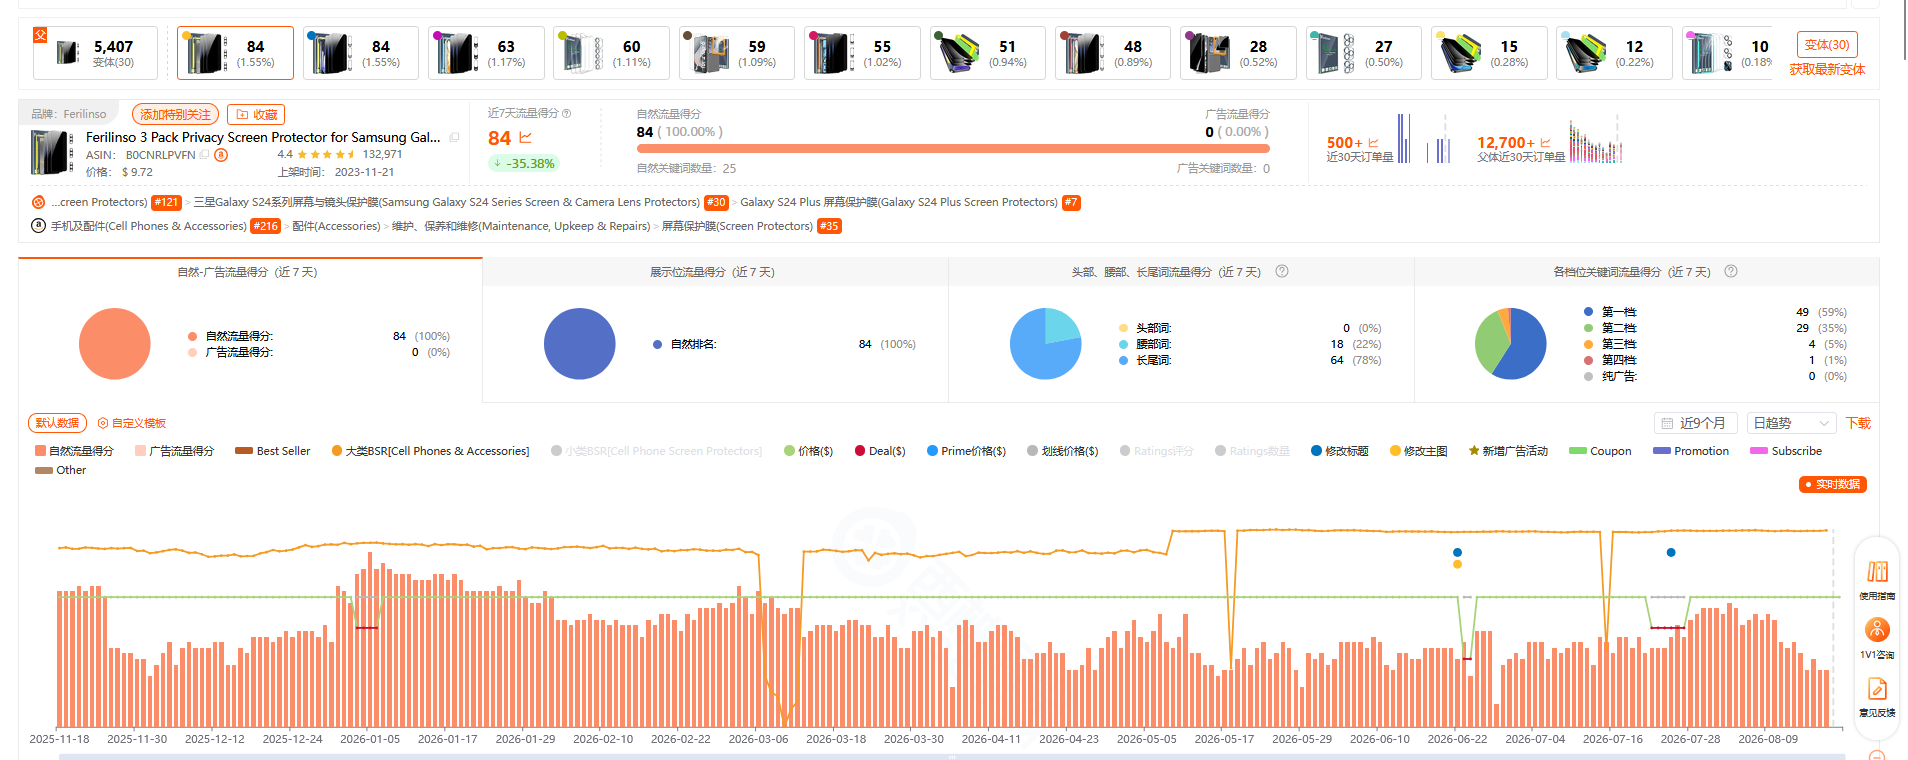
Task: Toggle Prime价格($) legend series
Action: [966, 451]
